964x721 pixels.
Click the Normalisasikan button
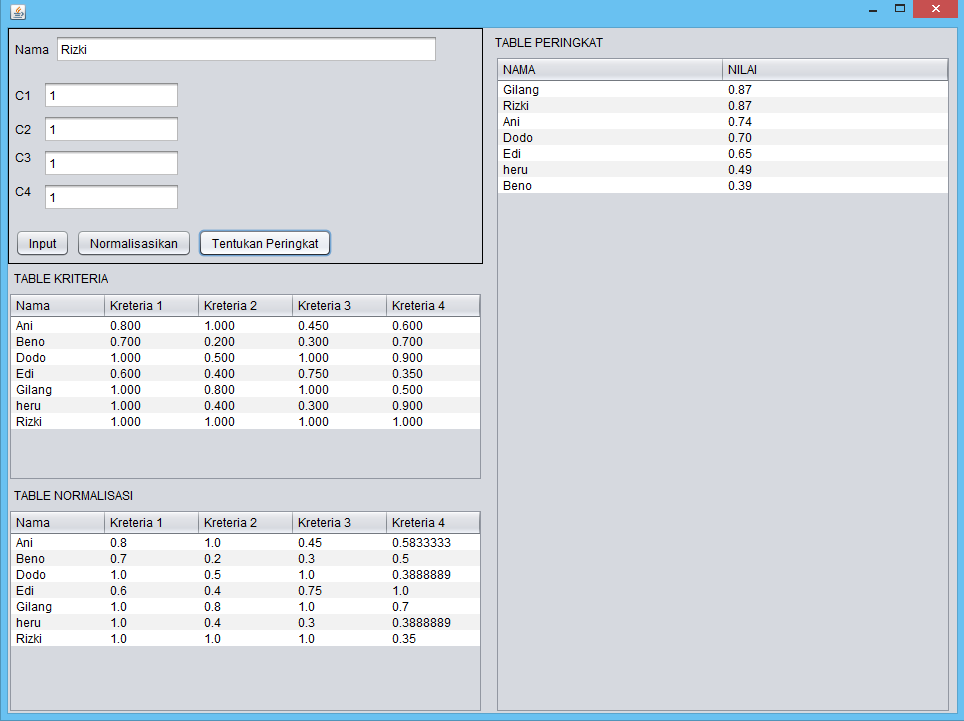tap(133, 243)
